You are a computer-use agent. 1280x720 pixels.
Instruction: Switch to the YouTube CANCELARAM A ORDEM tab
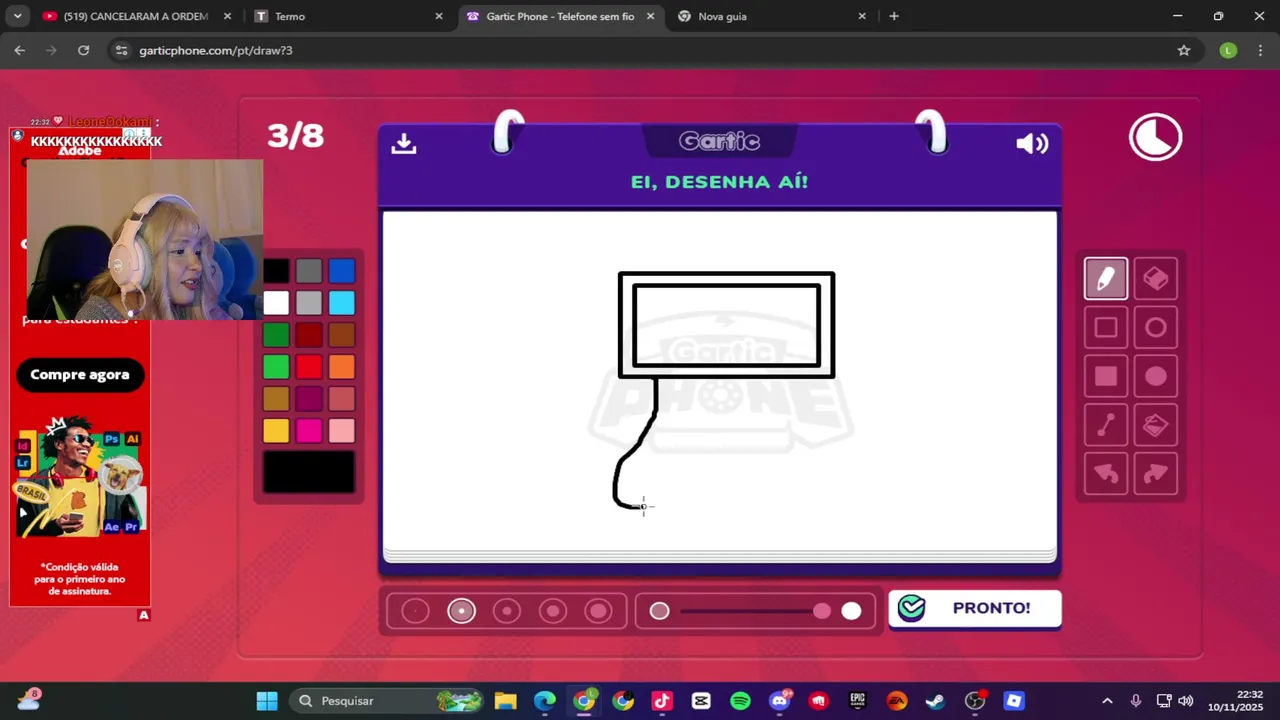135,16
